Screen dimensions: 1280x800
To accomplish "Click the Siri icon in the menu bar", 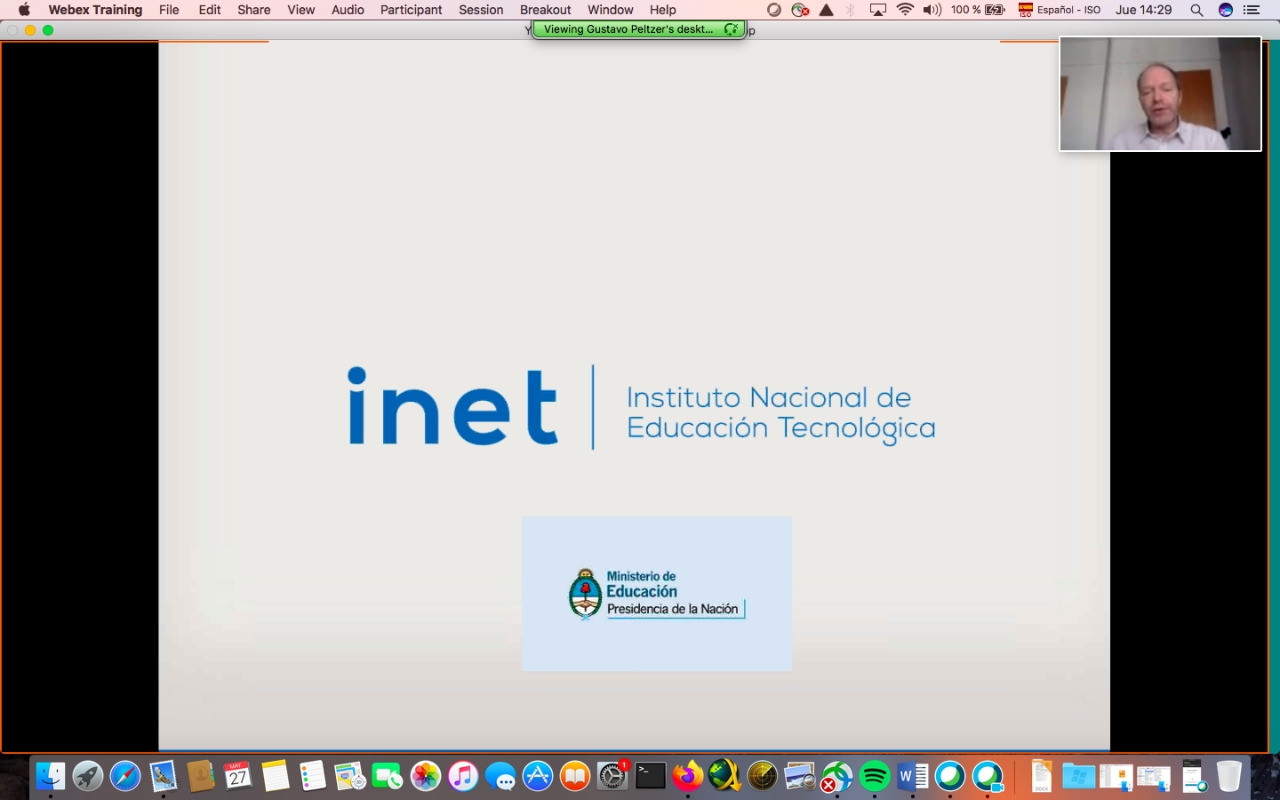I will click(x=1226, y=10).
